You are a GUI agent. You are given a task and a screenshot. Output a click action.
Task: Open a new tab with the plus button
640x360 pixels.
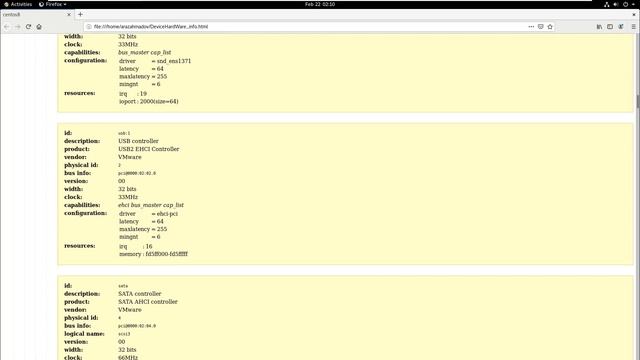80,14
